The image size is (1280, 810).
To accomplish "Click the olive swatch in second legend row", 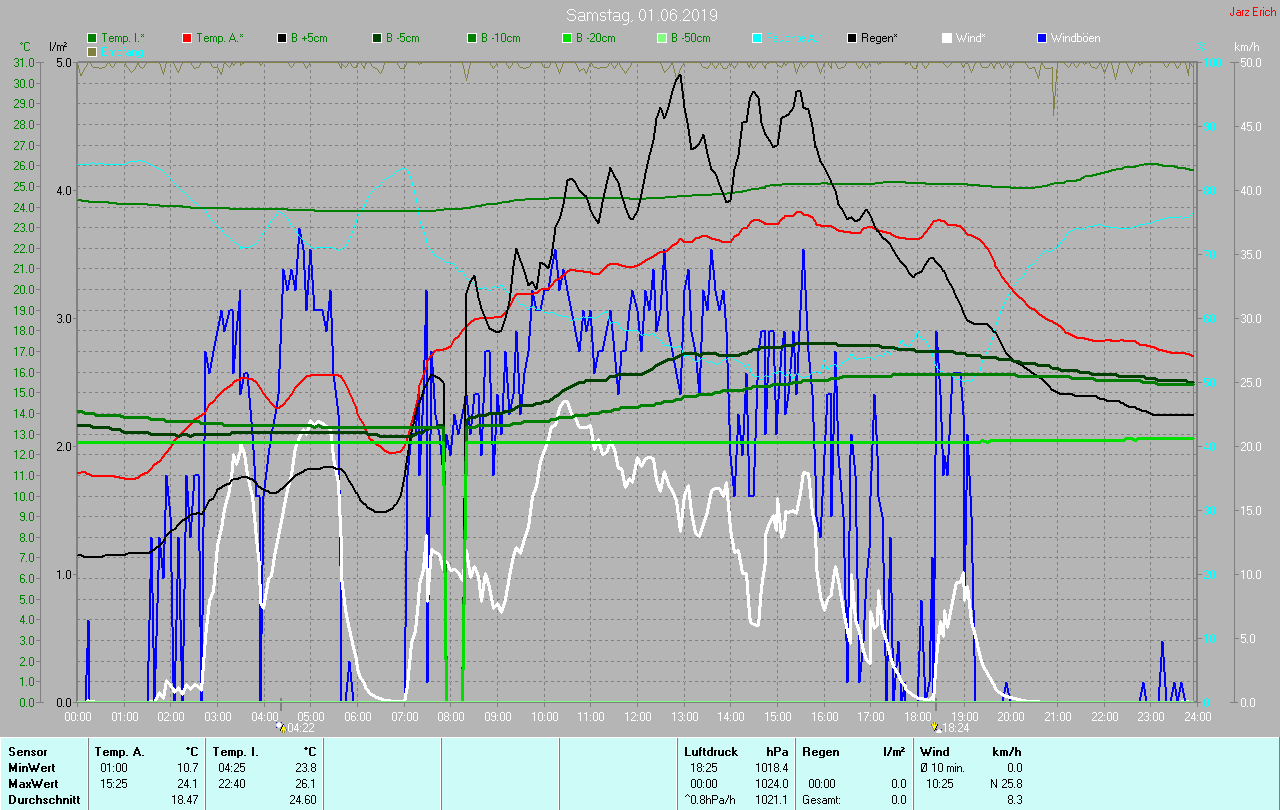I will click(93, 51).
